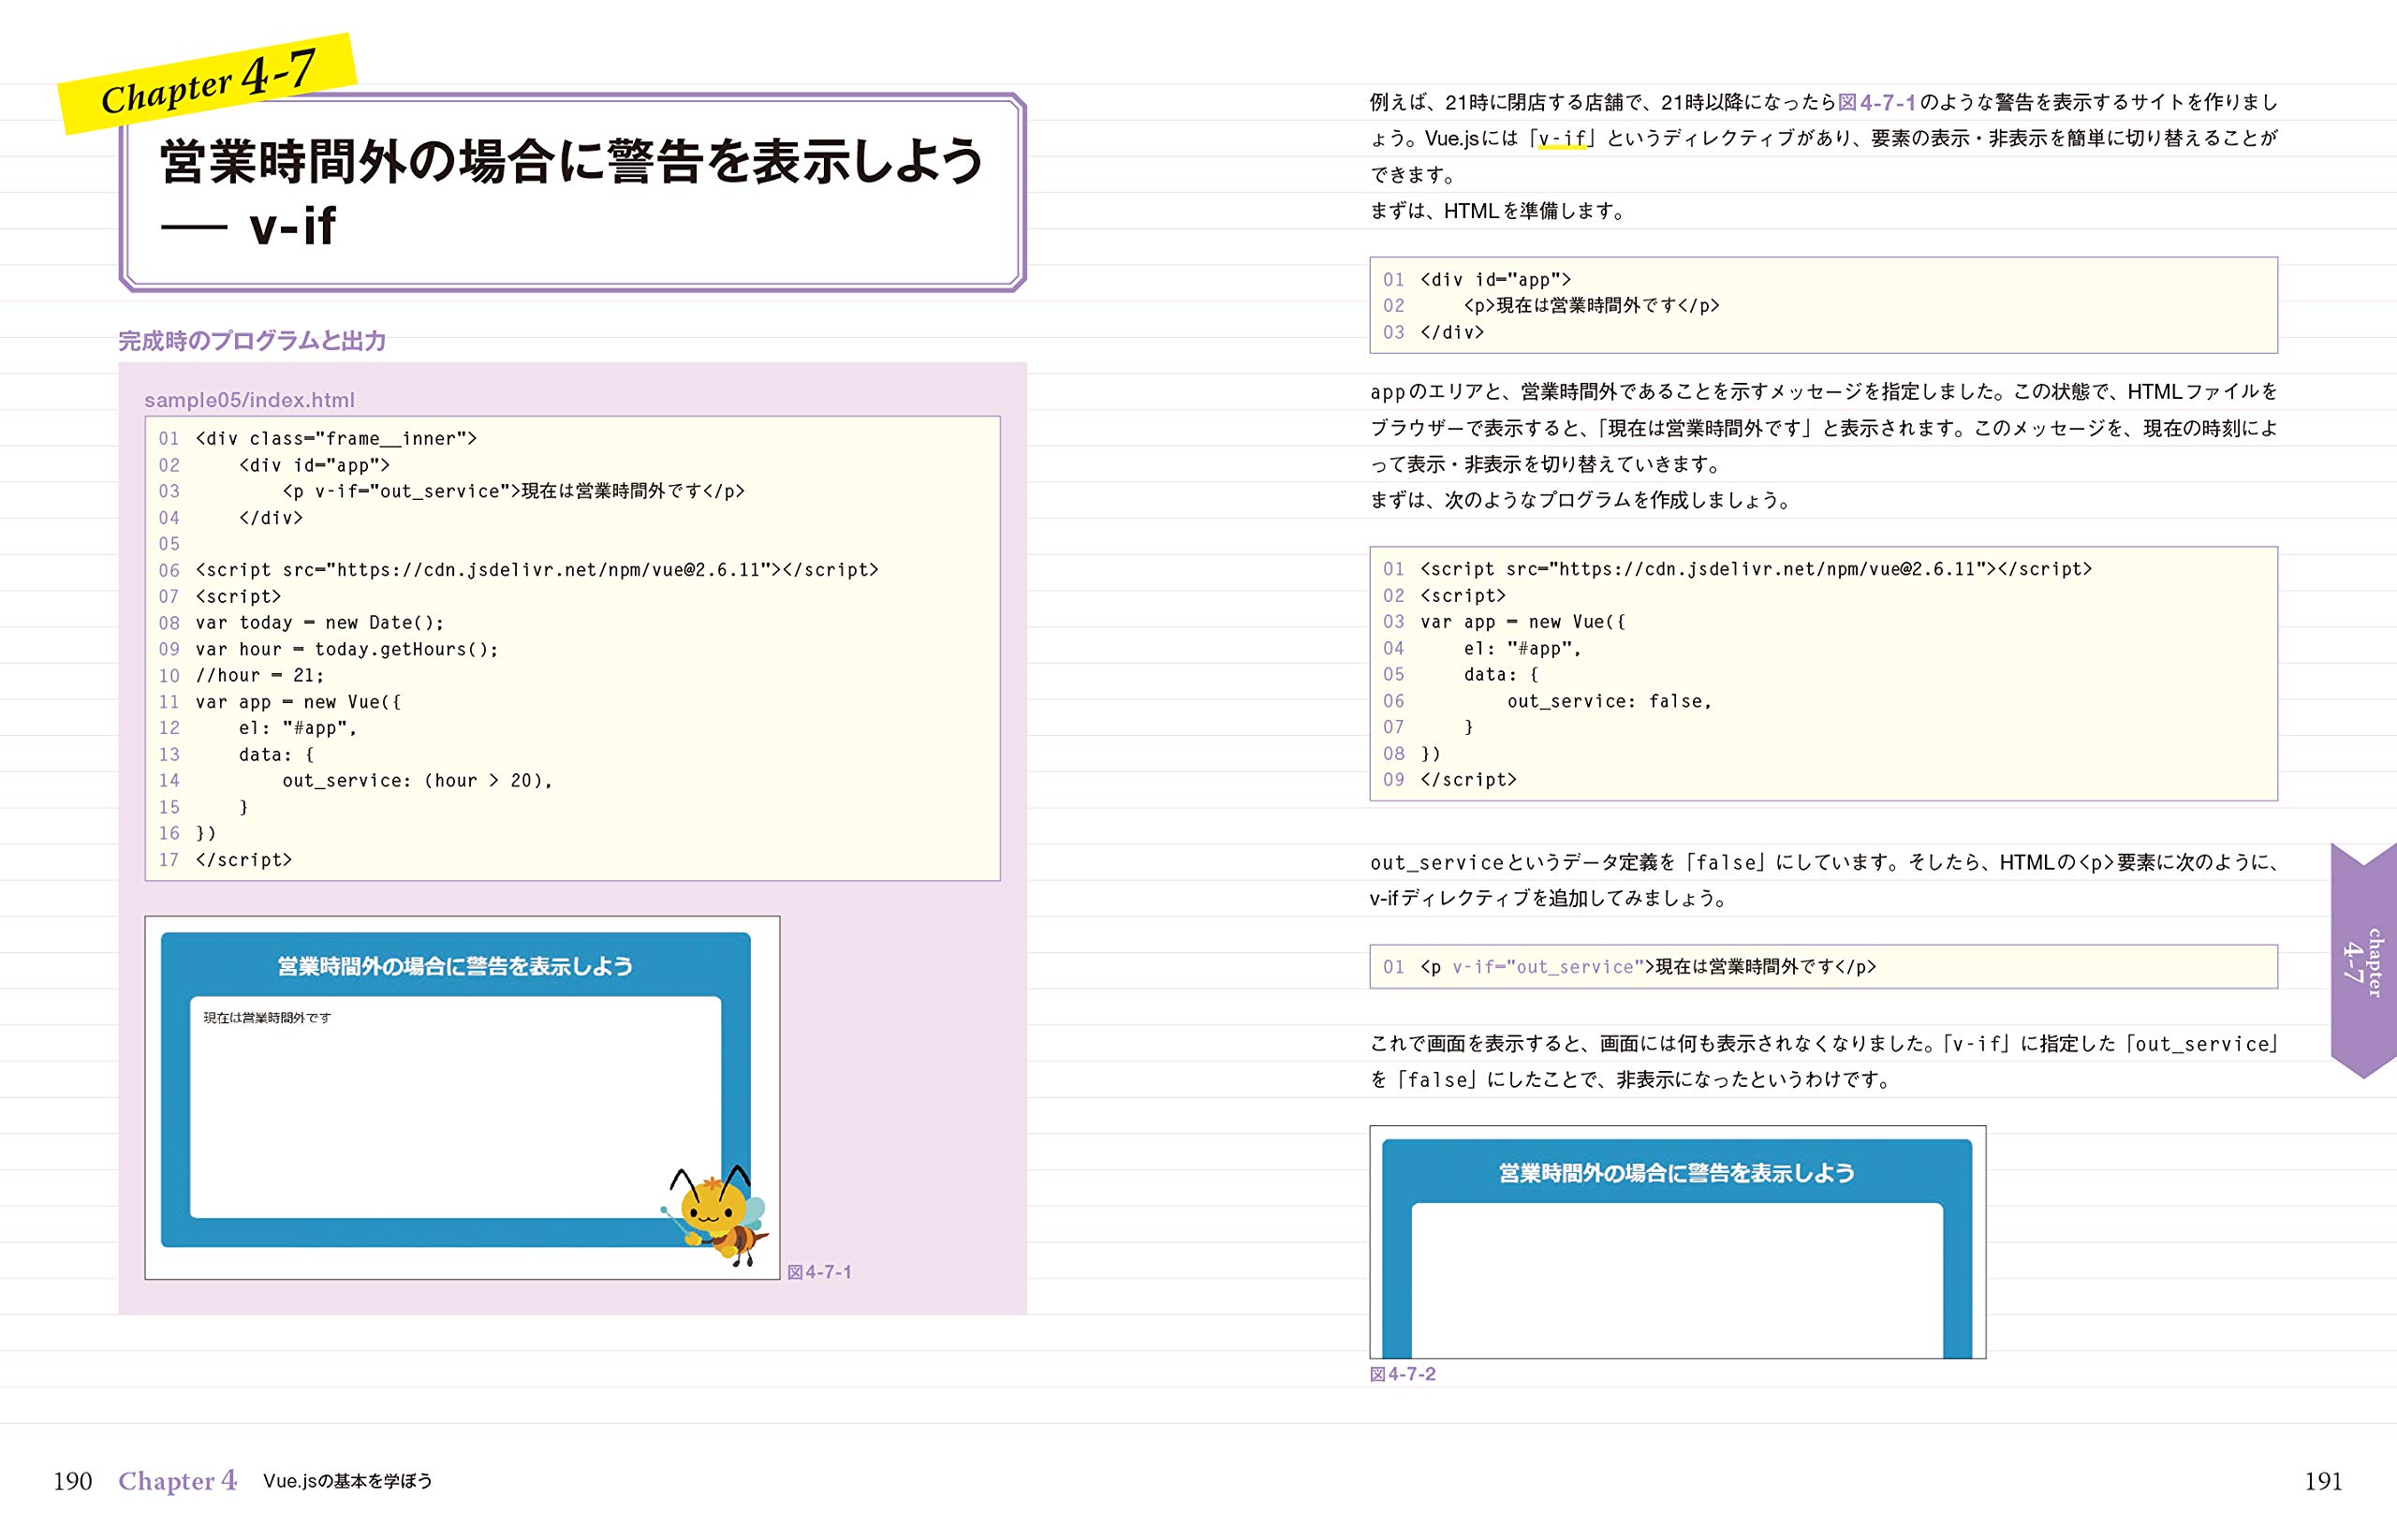Click the paragraph starting appのエリアと

(1823, 428)
